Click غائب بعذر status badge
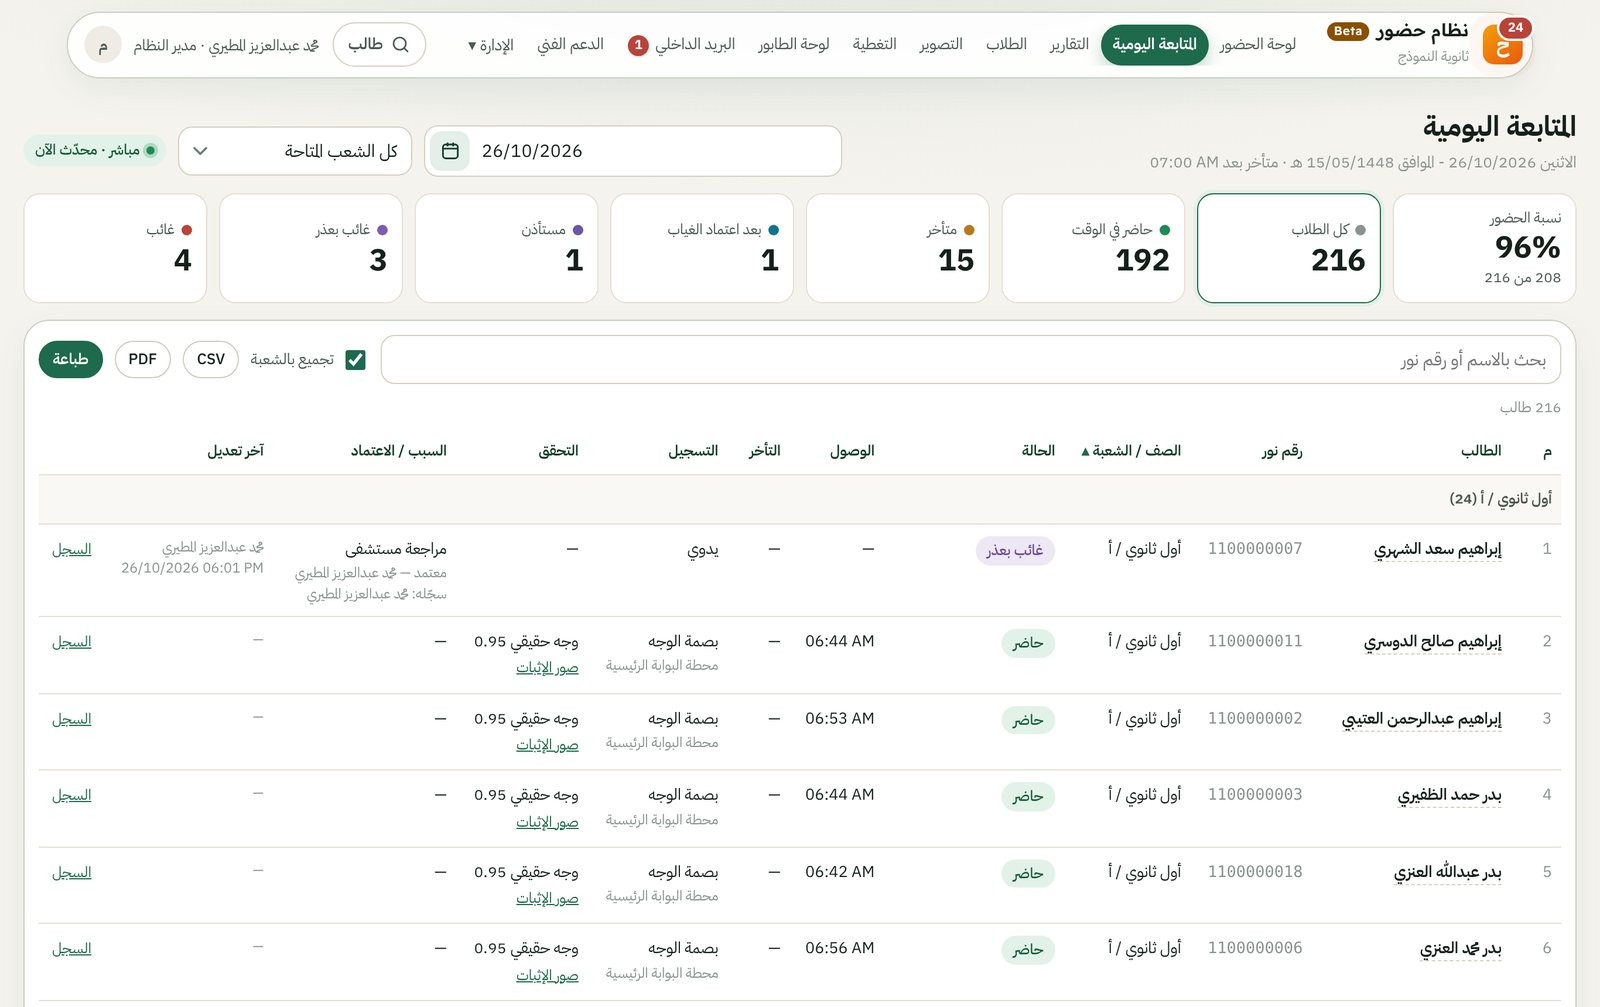Screen dimensions: 1600x1007 click(x=1015, y=550)
